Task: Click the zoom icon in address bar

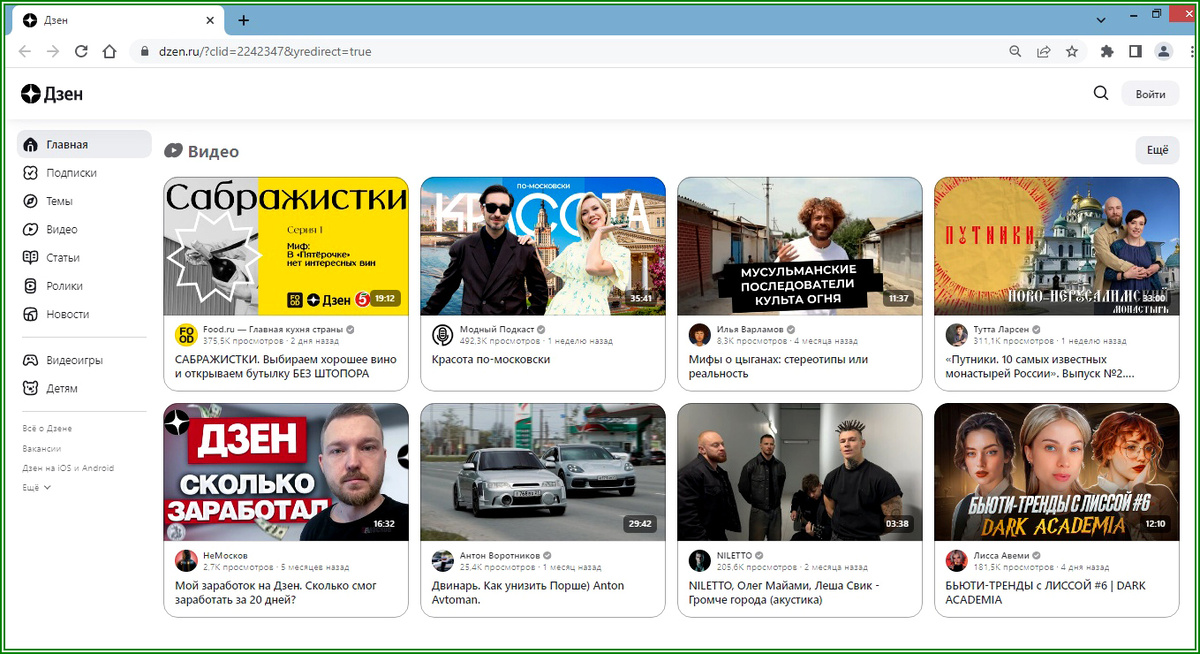Action: click(x=1015, y=51)
